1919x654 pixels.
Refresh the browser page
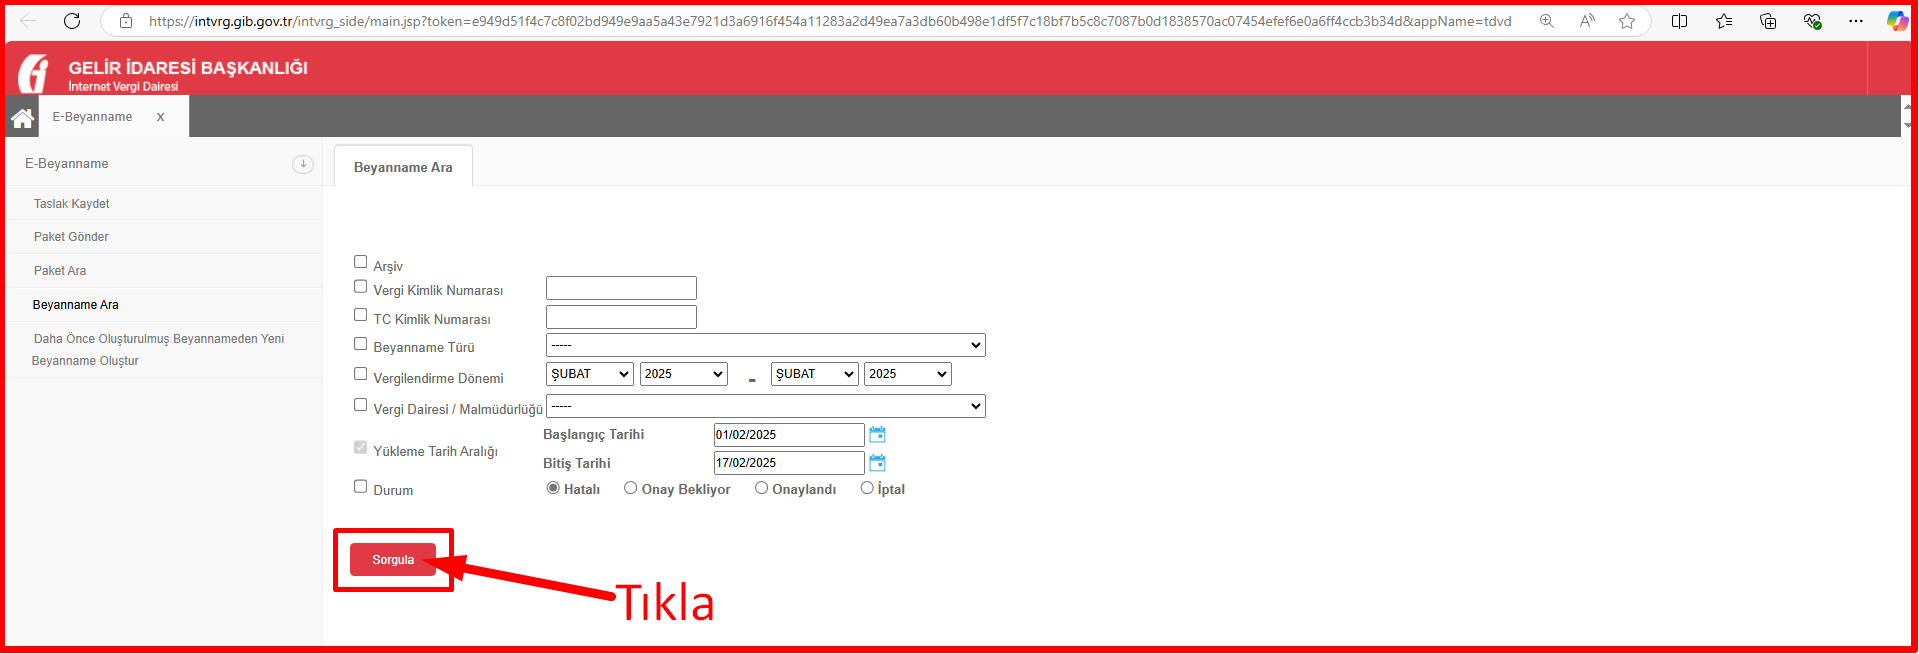click(72, 21)
